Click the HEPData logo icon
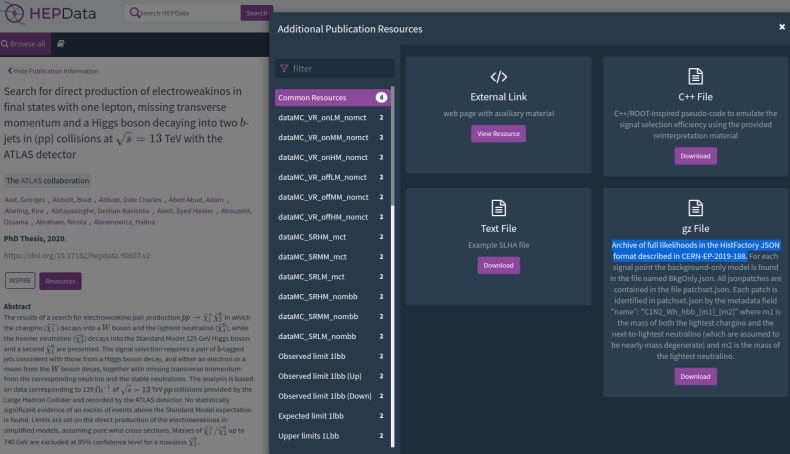 (15, 15)
